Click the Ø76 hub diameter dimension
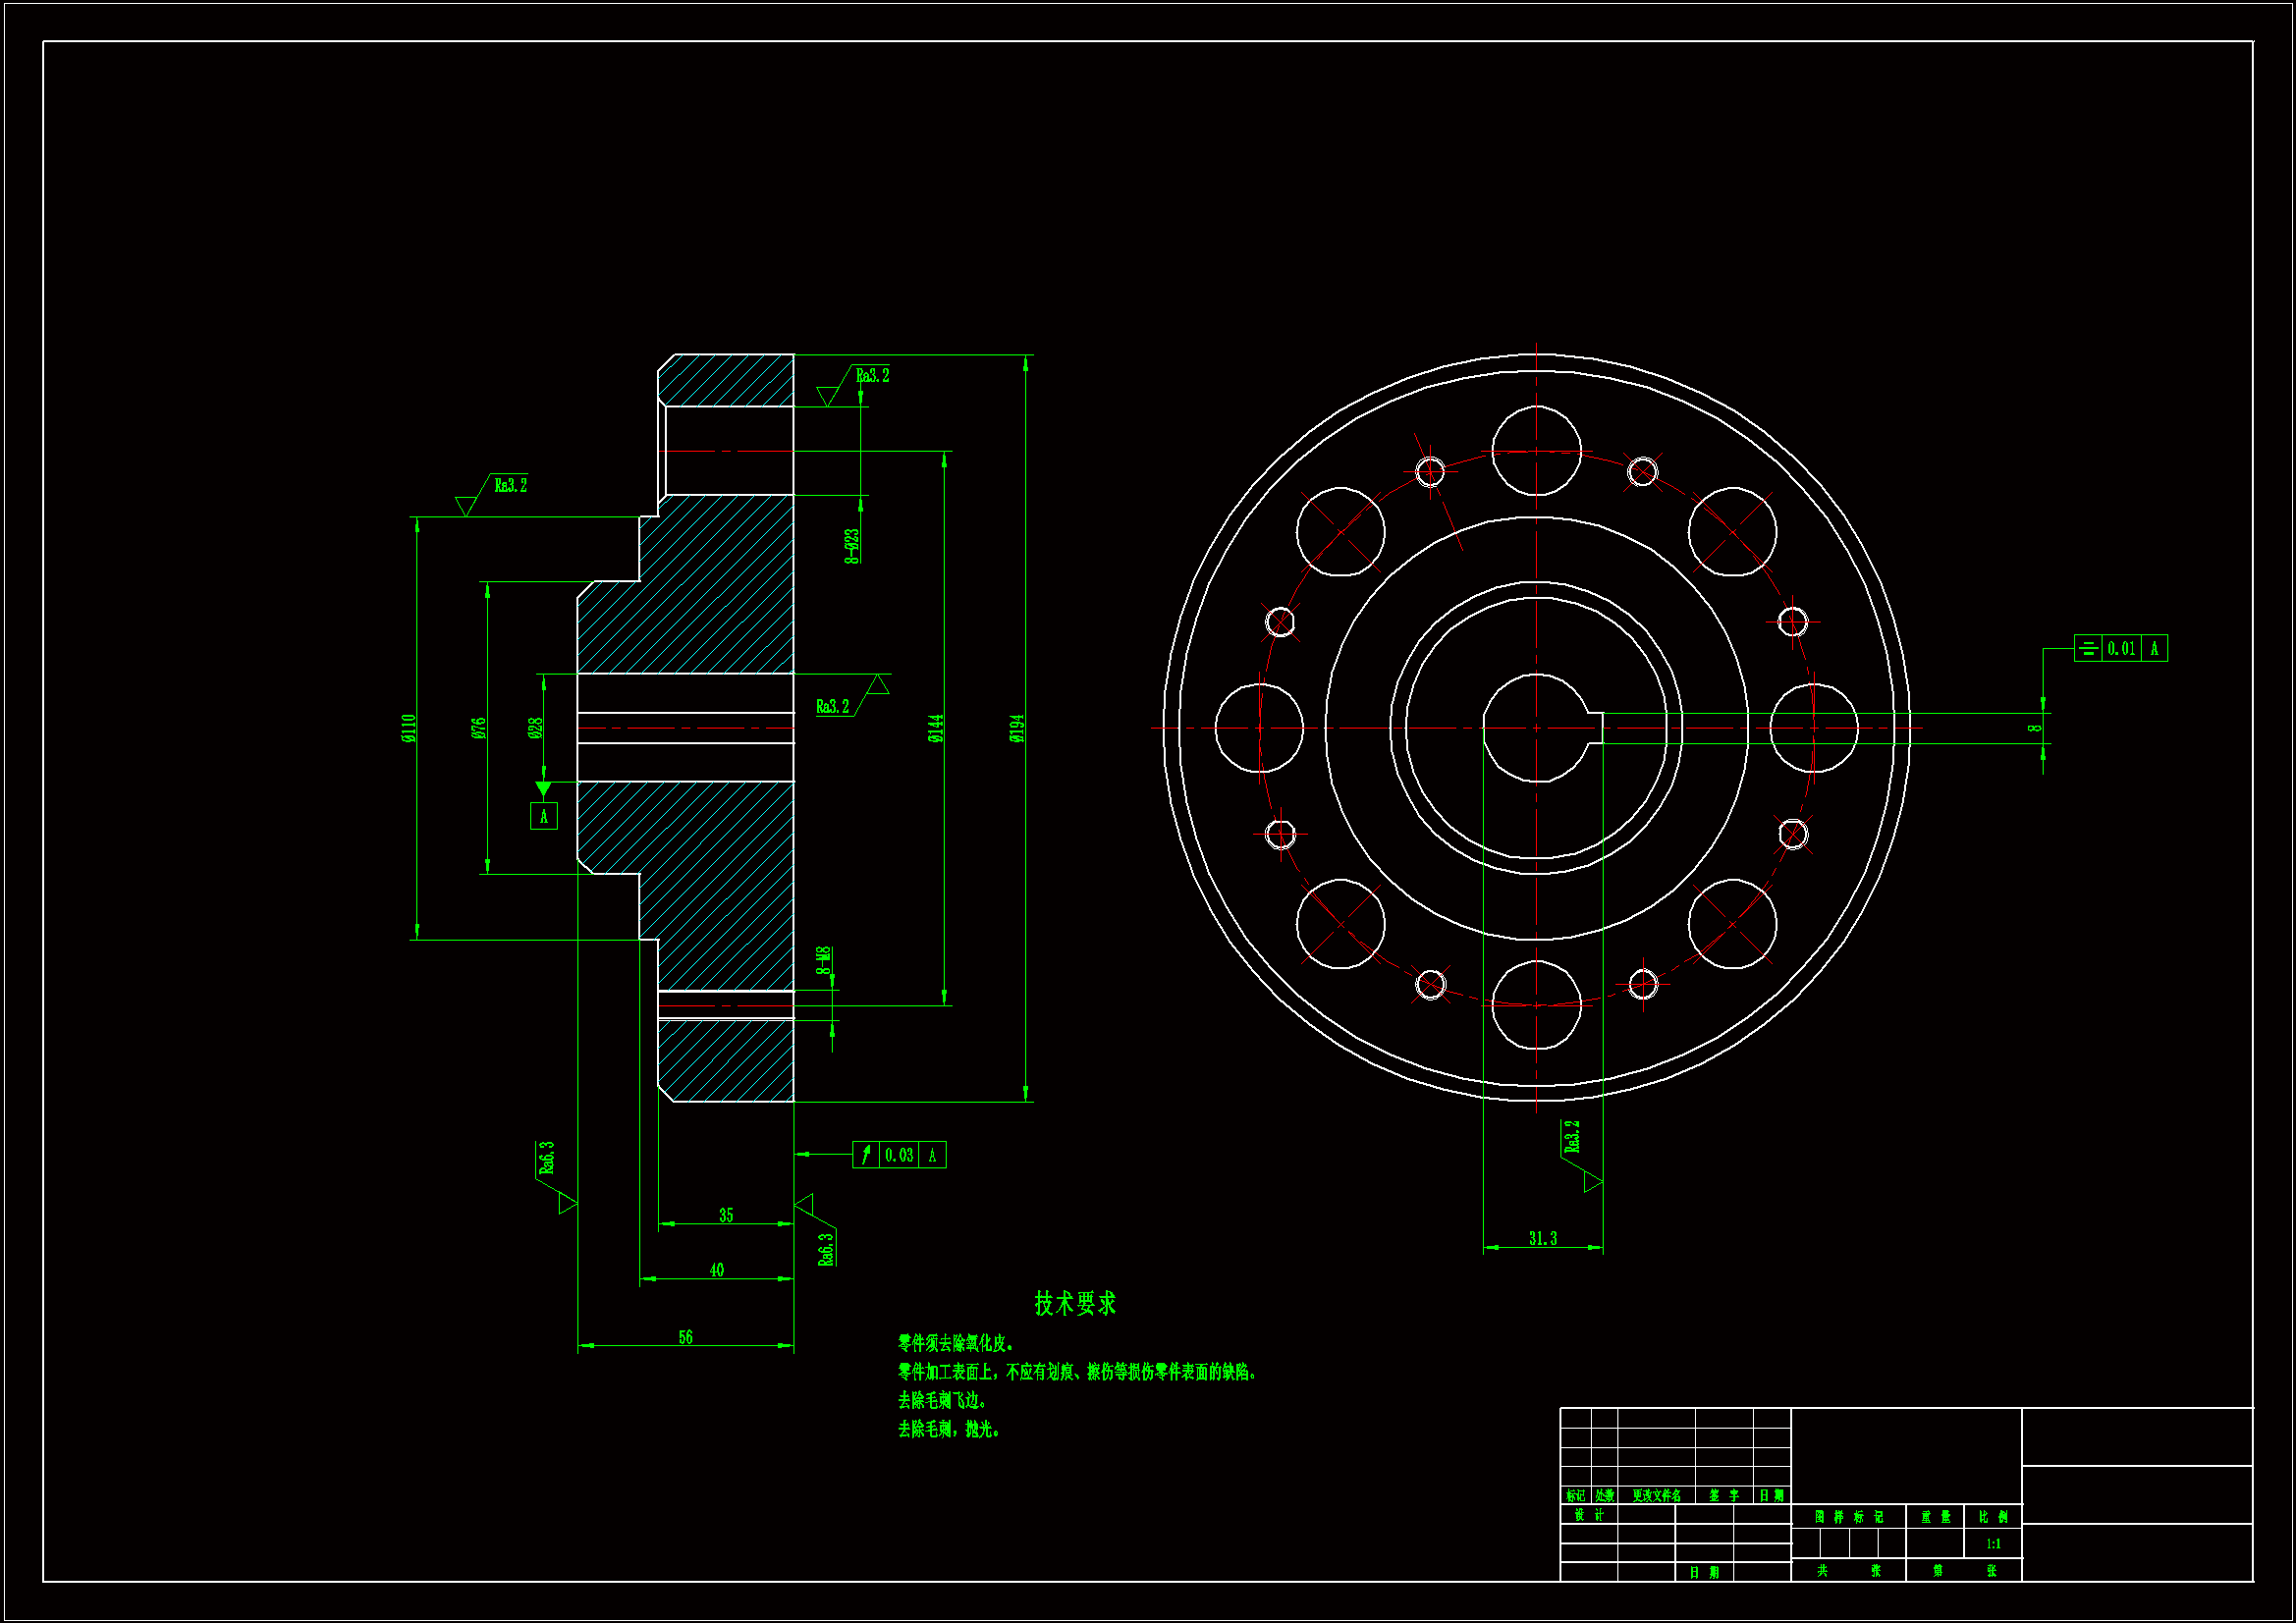 coord(479,728)
